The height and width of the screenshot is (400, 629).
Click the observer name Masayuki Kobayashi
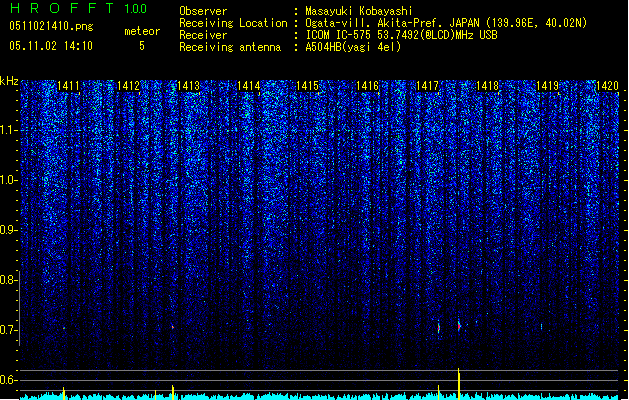pos(359,11)
